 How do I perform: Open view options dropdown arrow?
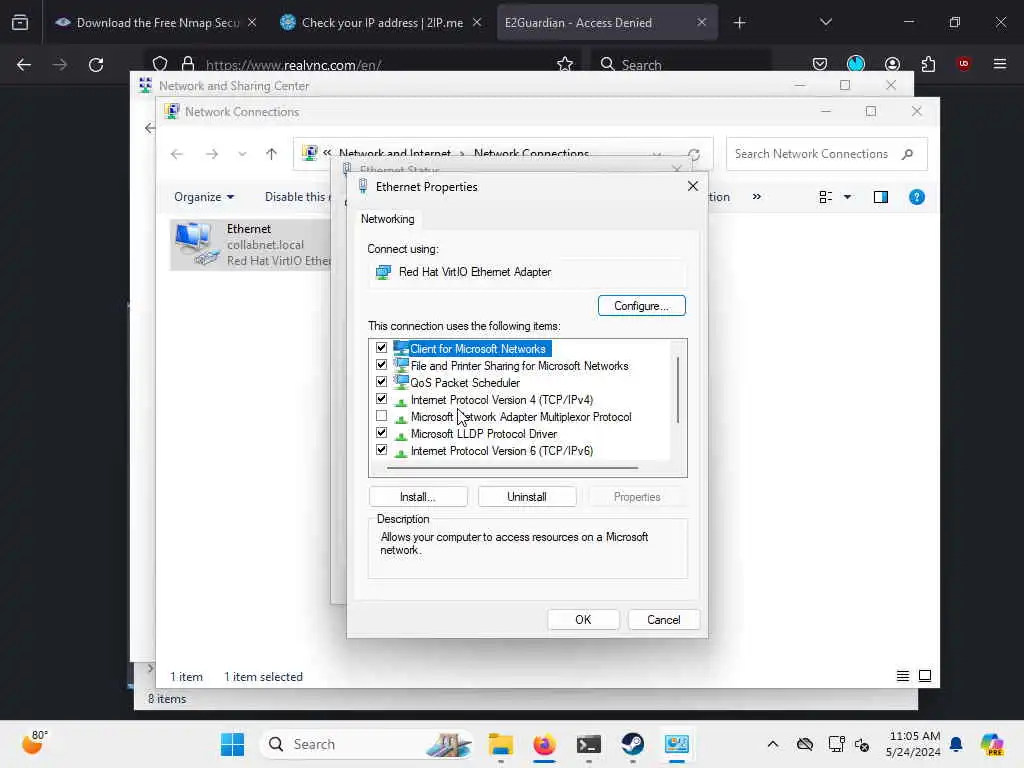coord(847,197)
